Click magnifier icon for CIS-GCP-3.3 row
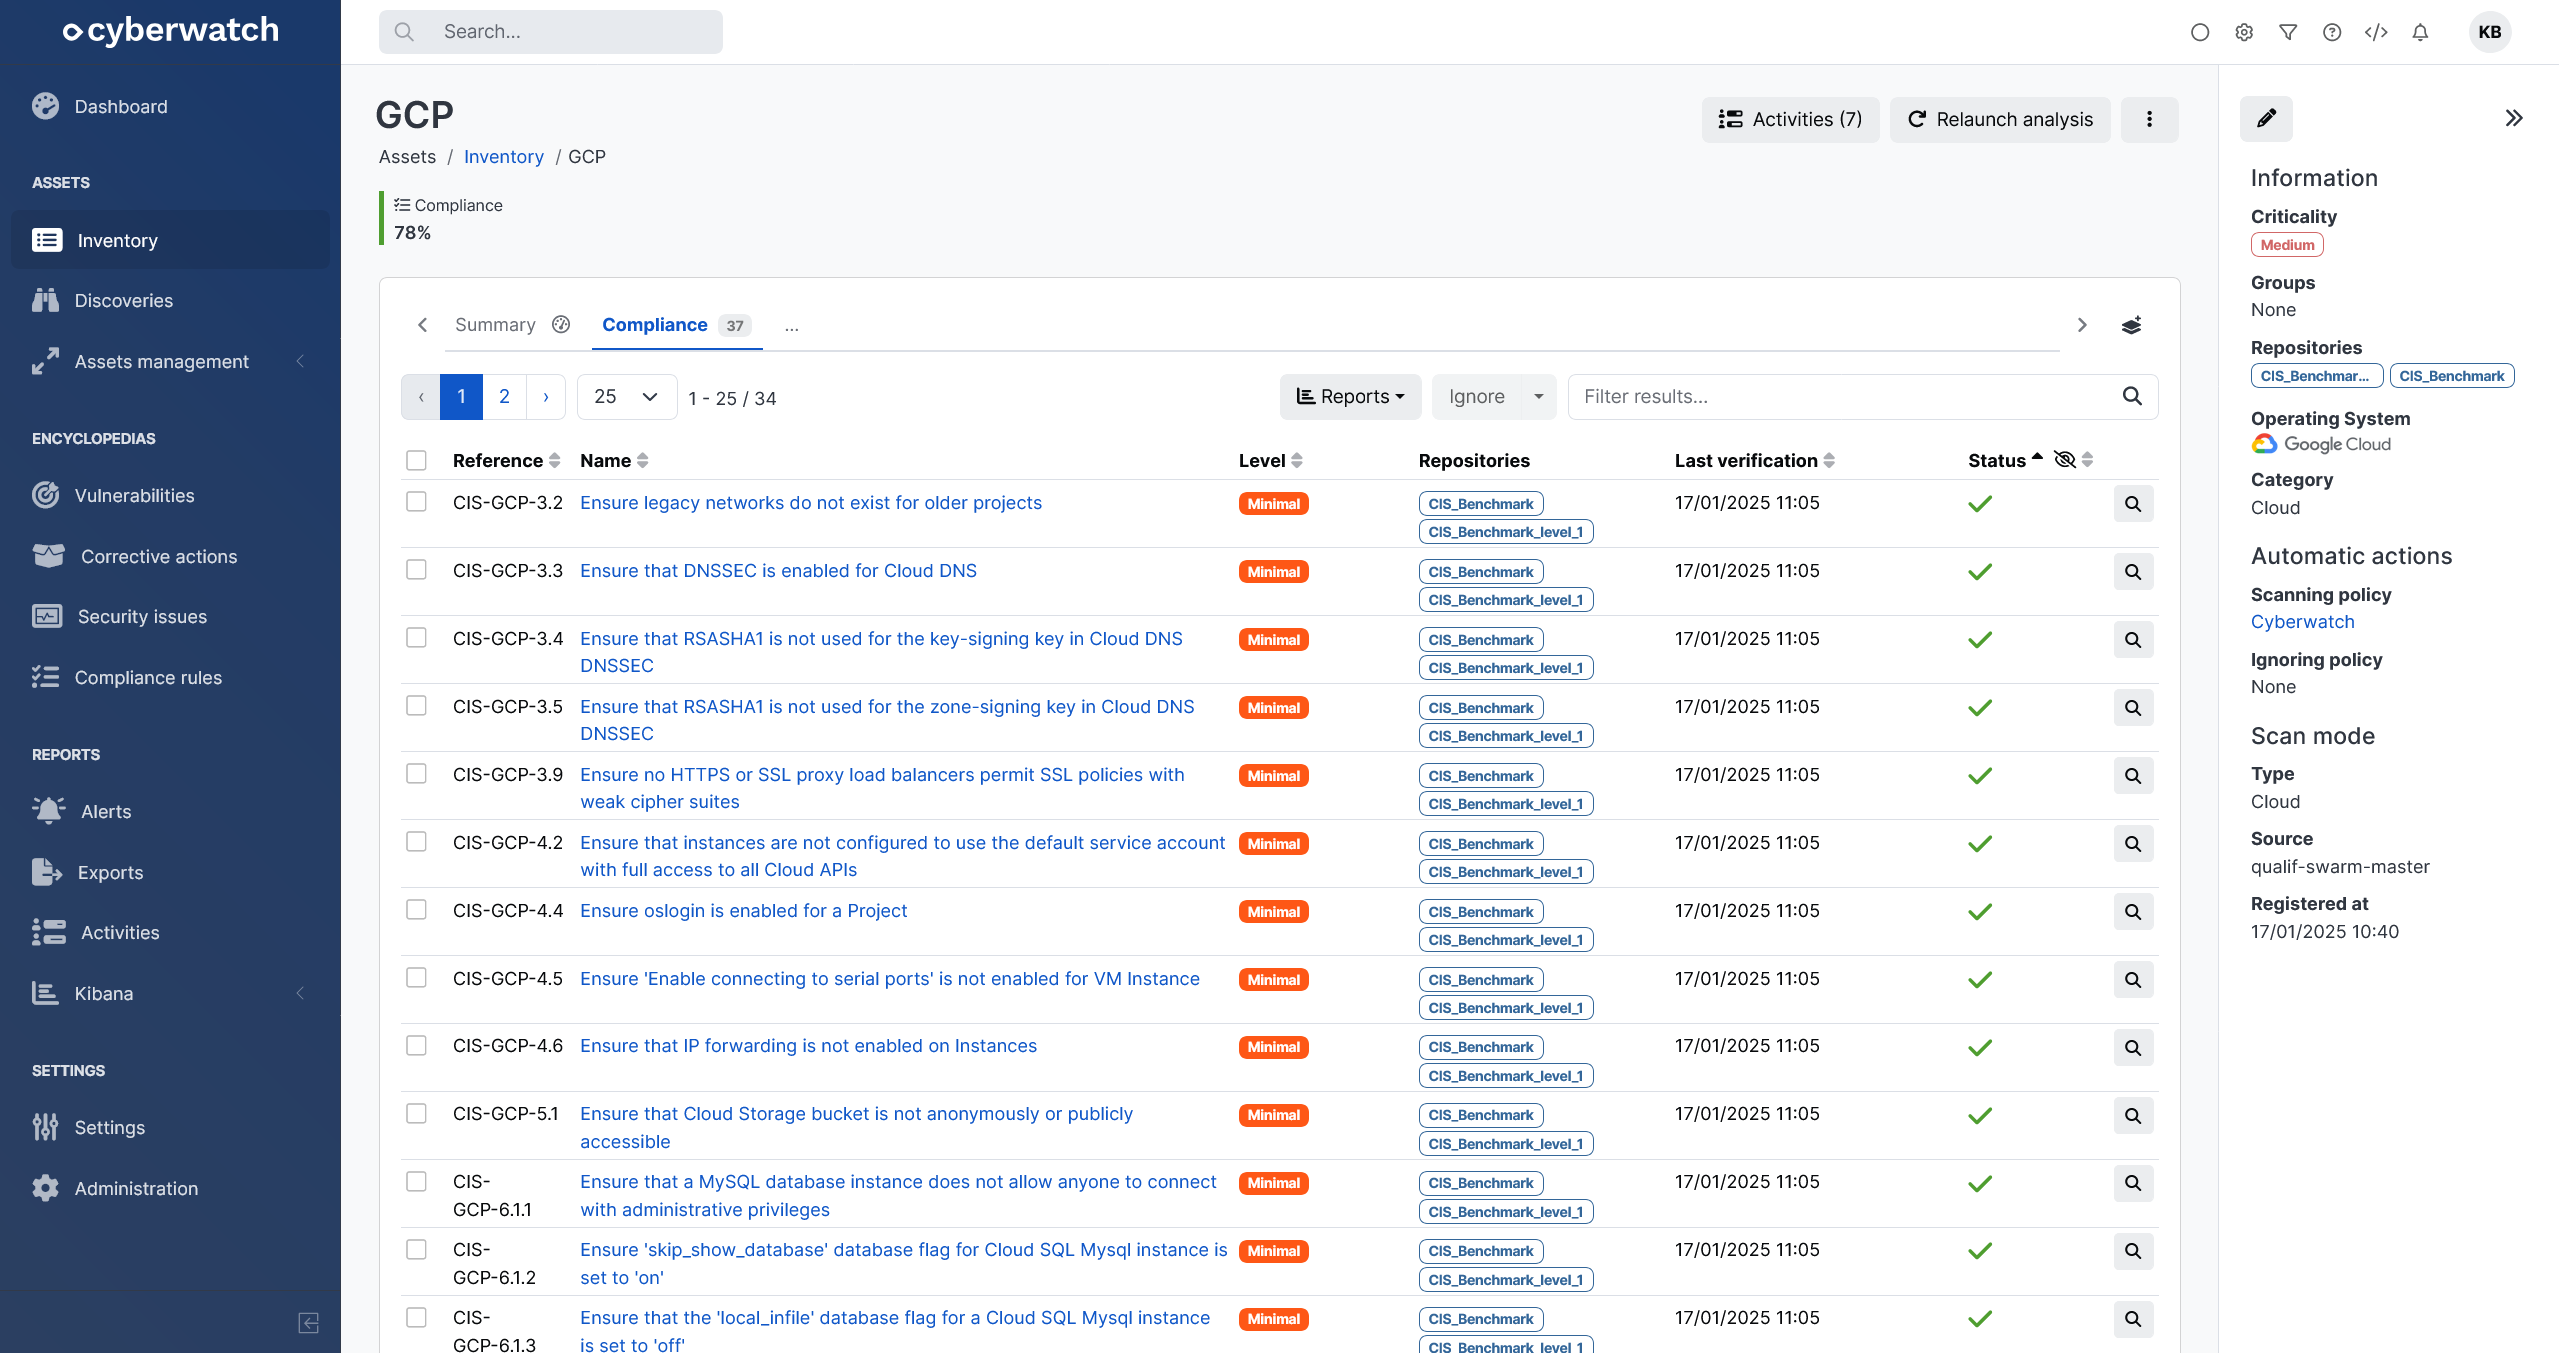Viewport: 2560px width, 1353px height. 2133,572
